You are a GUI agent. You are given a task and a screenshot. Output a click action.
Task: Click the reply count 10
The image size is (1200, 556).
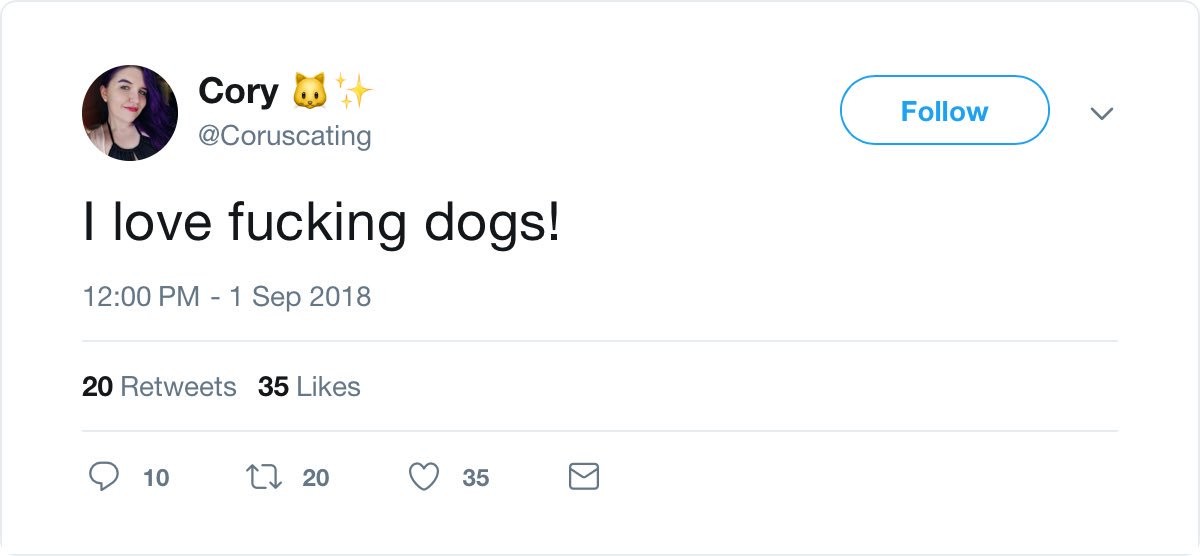pos(156,478)
